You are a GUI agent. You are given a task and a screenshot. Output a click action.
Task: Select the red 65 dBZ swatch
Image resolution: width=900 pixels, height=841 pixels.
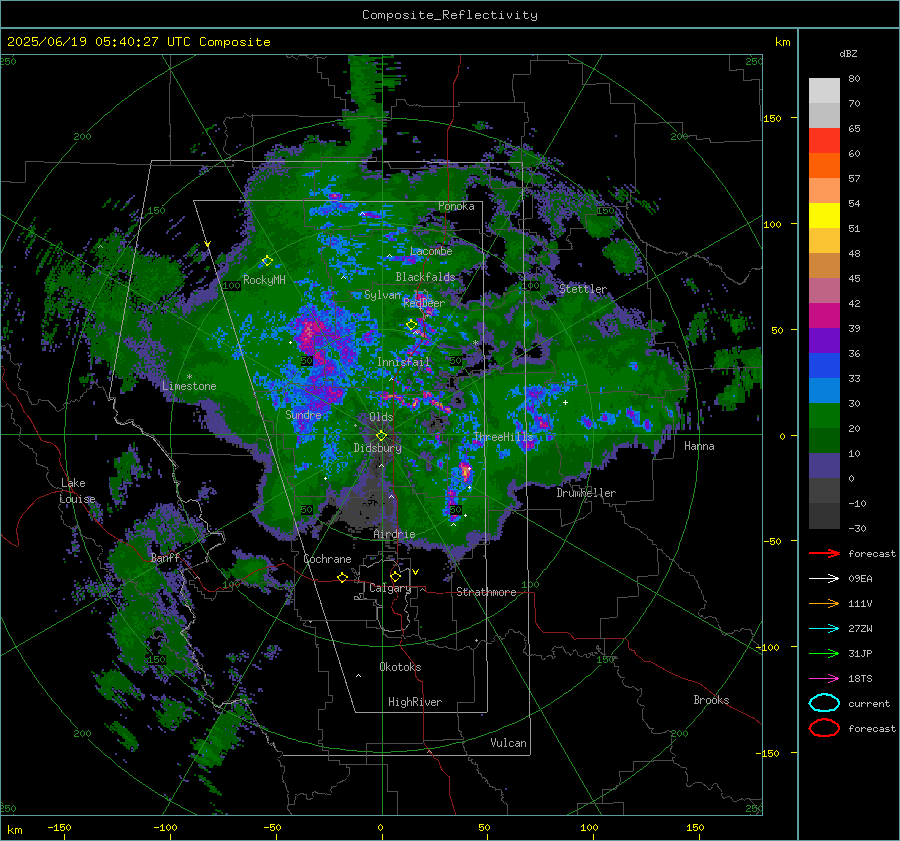click(824, 141)
